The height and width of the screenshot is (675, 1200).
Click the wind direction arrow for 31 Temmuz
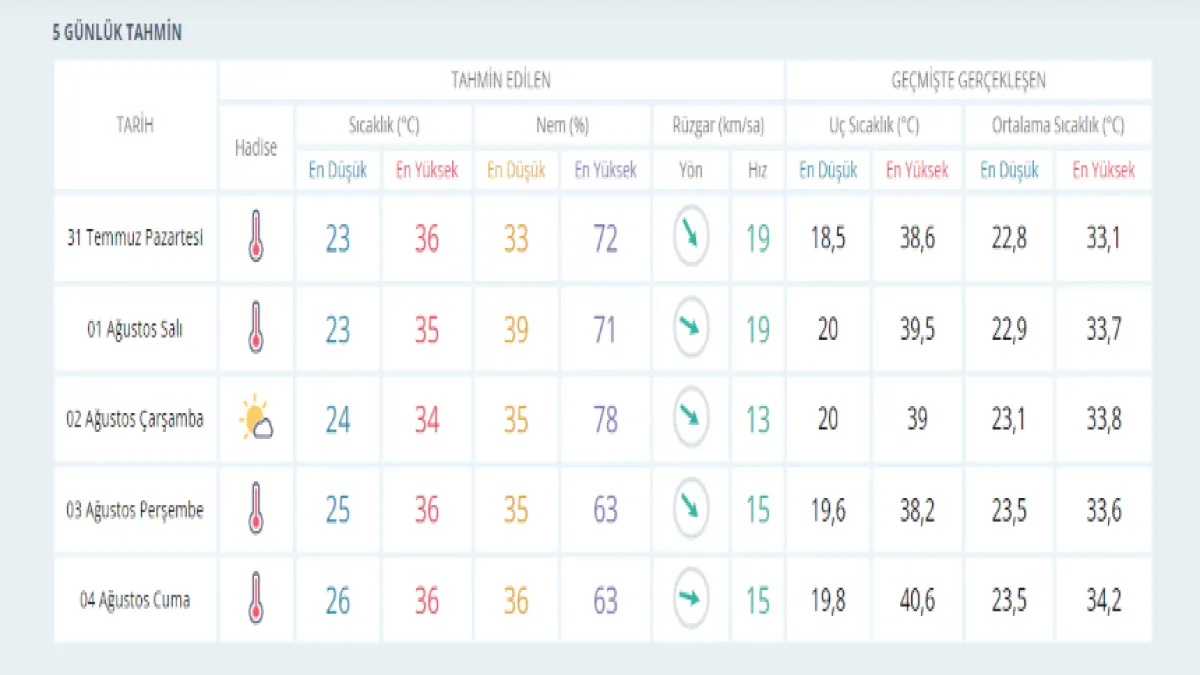click(x=691, y=237)
